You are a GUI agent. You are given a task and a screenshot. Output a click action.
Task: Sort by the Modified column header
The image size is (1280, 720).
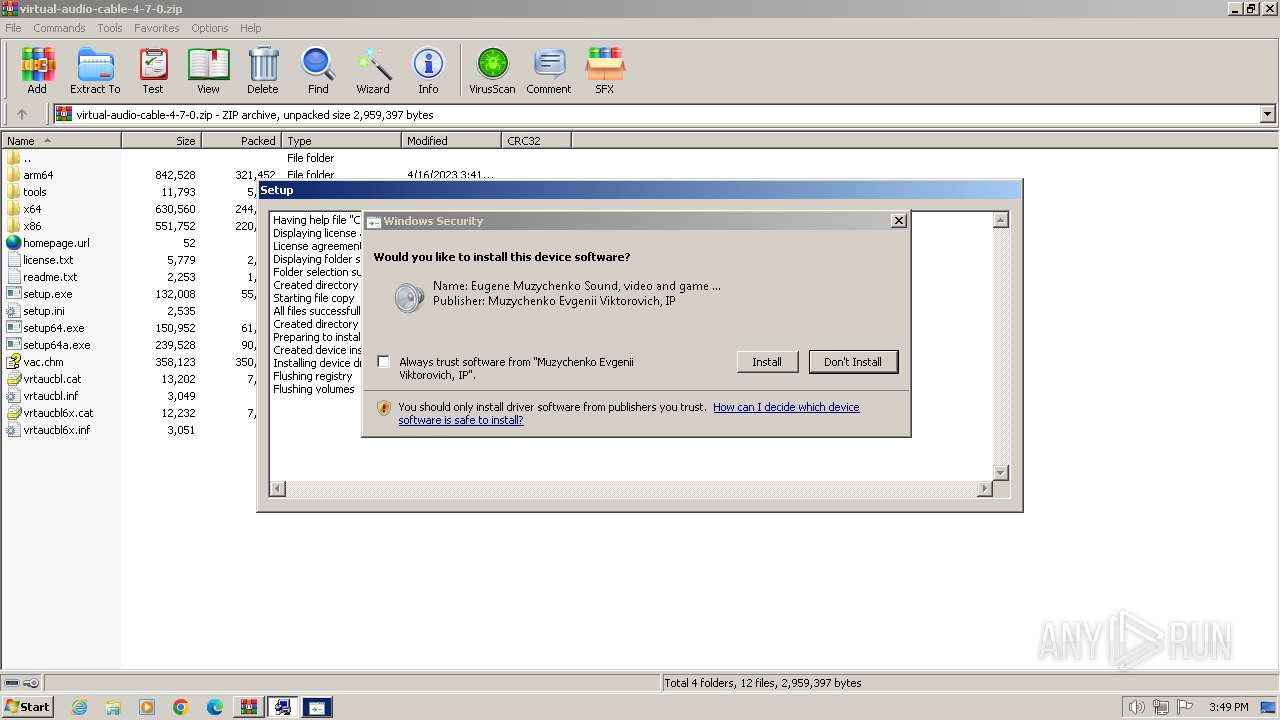pos(451,141)
